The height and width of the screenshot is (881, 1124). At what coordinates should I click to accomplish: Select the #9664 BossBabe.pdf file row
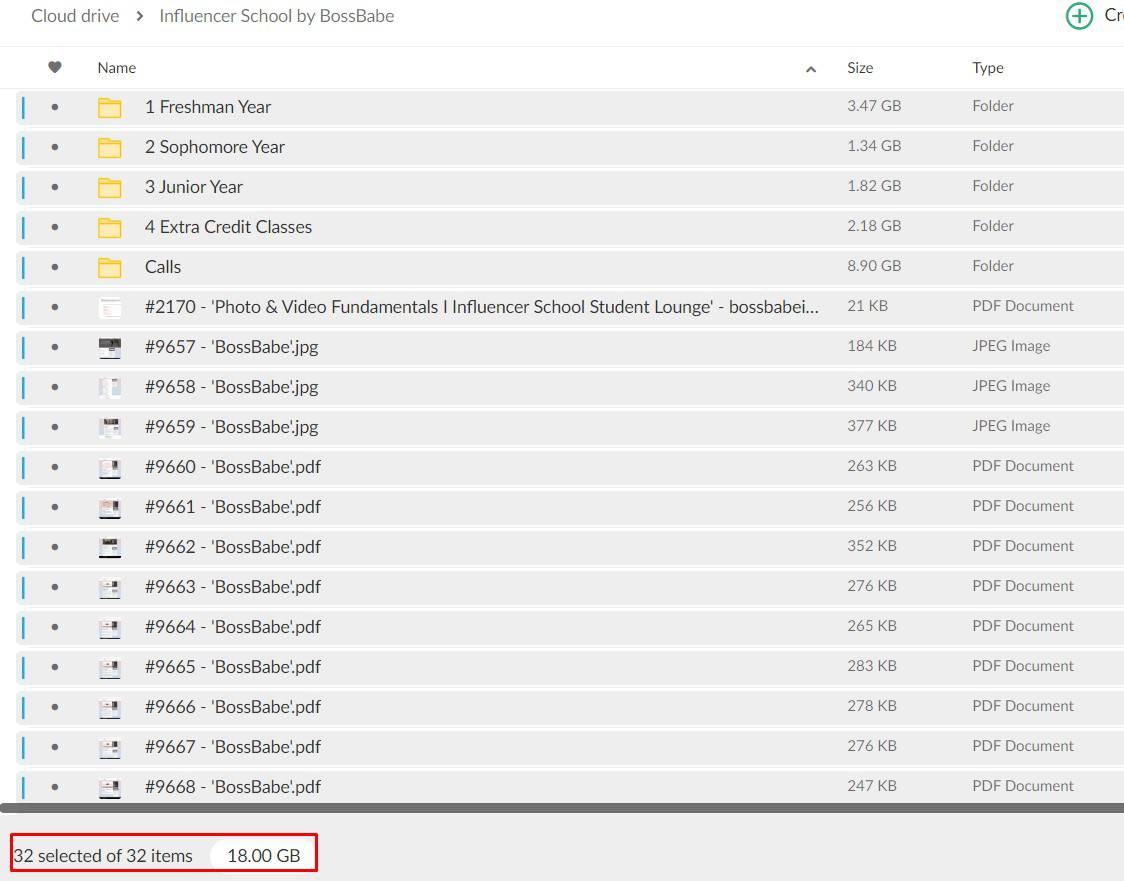coord(500,627)
